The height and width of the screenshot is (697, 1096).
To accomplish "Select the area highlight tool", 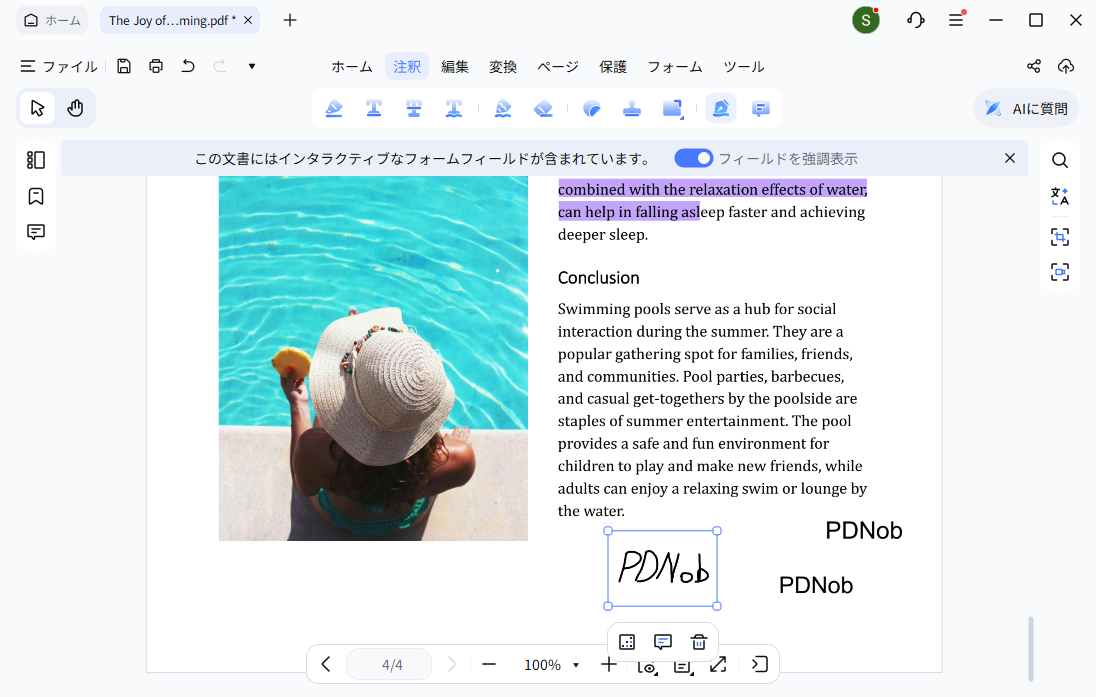I will click(503, 108).
